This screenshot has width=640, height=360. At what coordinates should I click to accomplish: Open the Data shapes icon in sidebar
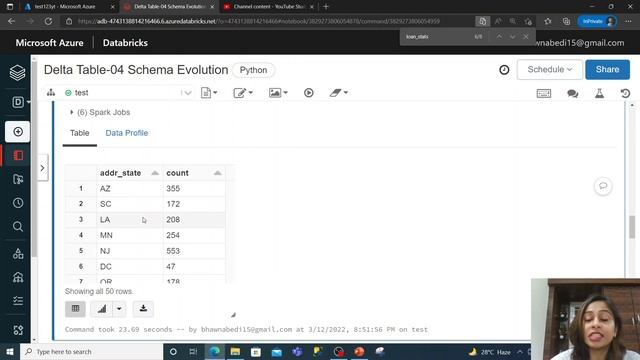(x=18, y=254)
